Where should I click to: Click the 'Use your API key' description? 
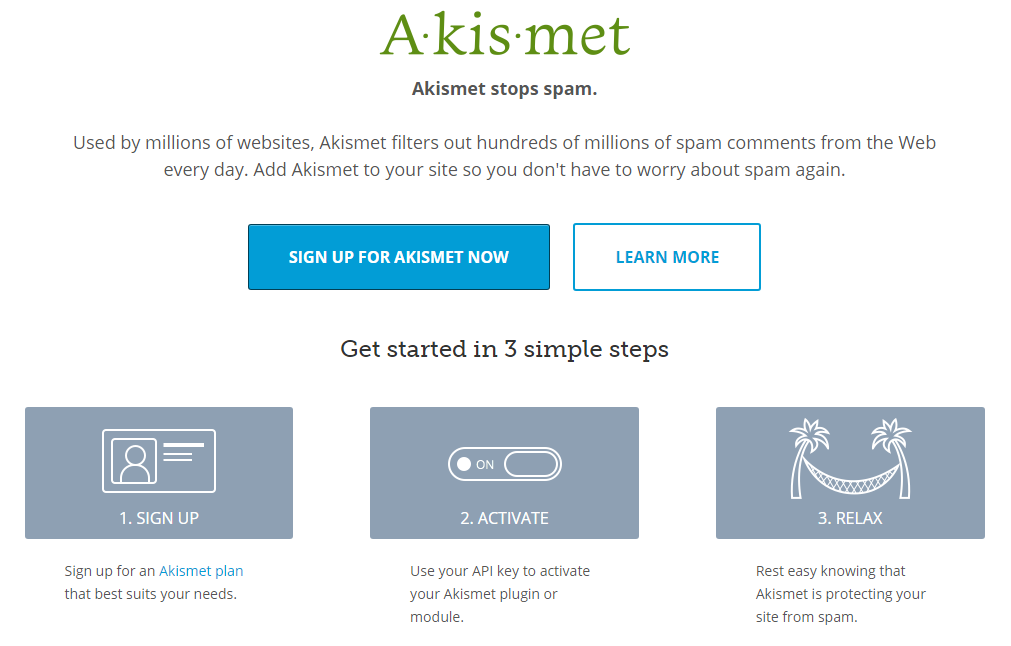500,594
